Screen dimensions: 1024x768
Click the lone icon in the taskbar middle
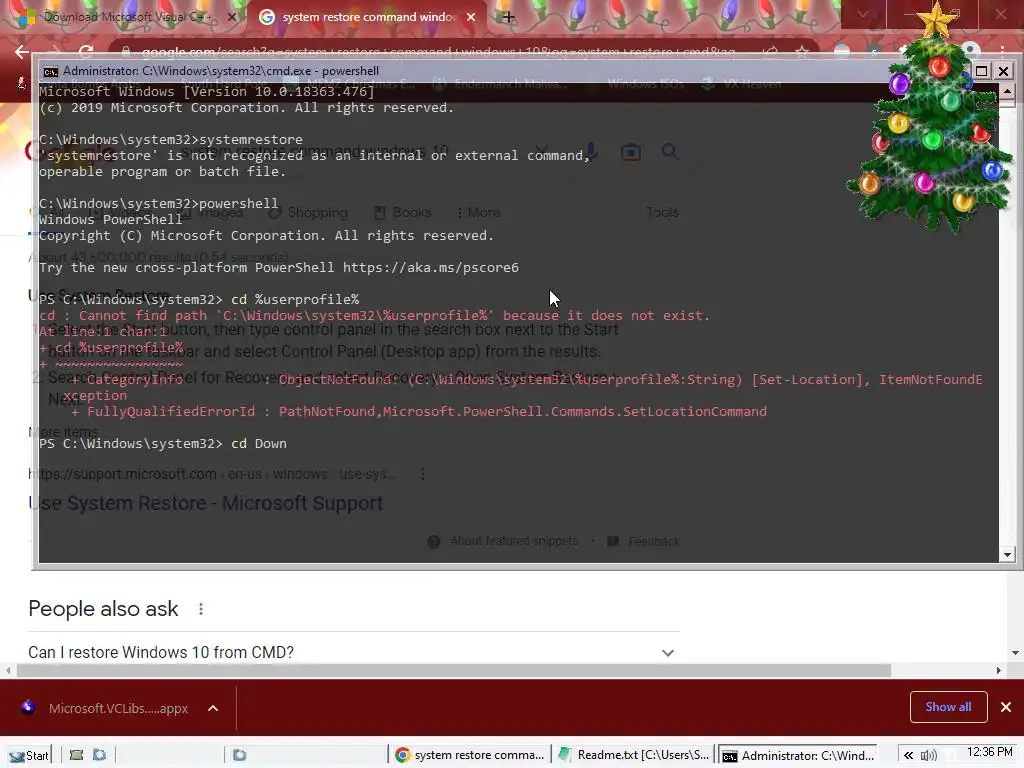click(x=239, y=755)
